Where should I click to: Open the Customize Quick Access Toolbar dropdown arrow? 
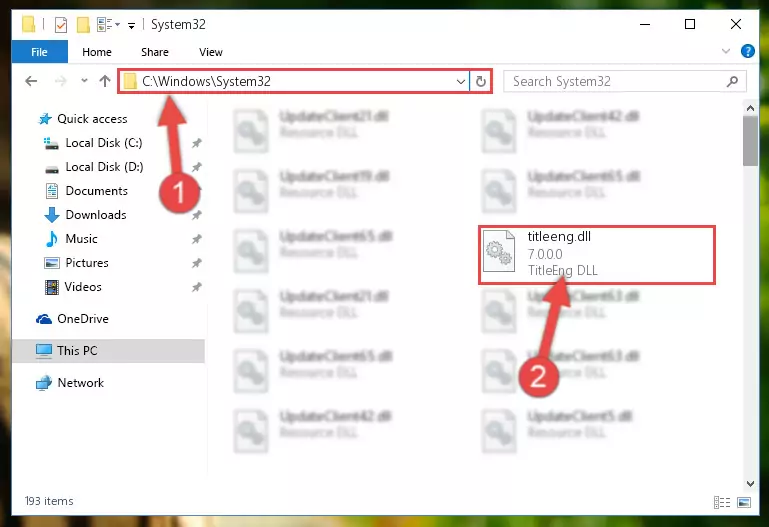(x=131, y=25)
